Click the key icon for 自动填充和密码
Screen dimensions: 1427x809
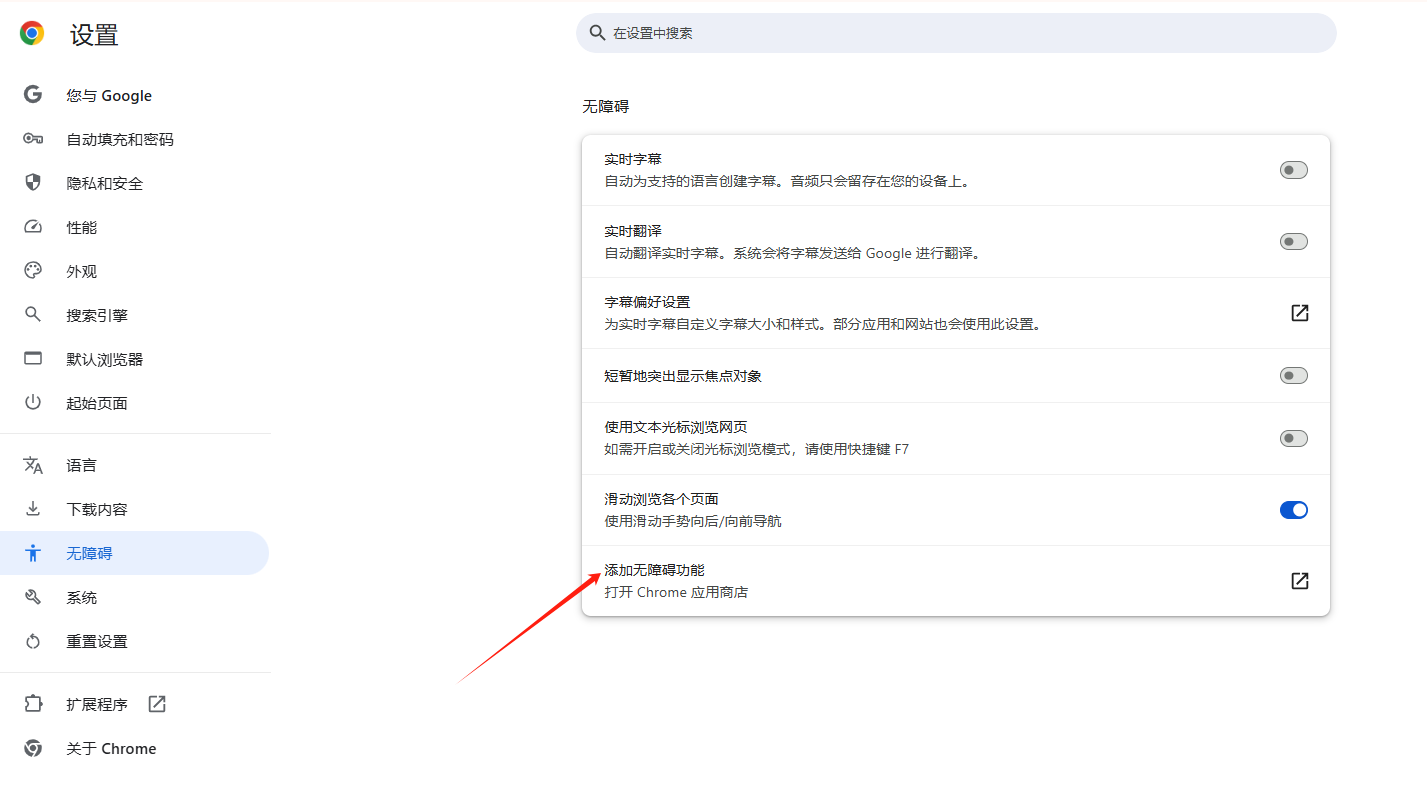[x=33, y=139]
